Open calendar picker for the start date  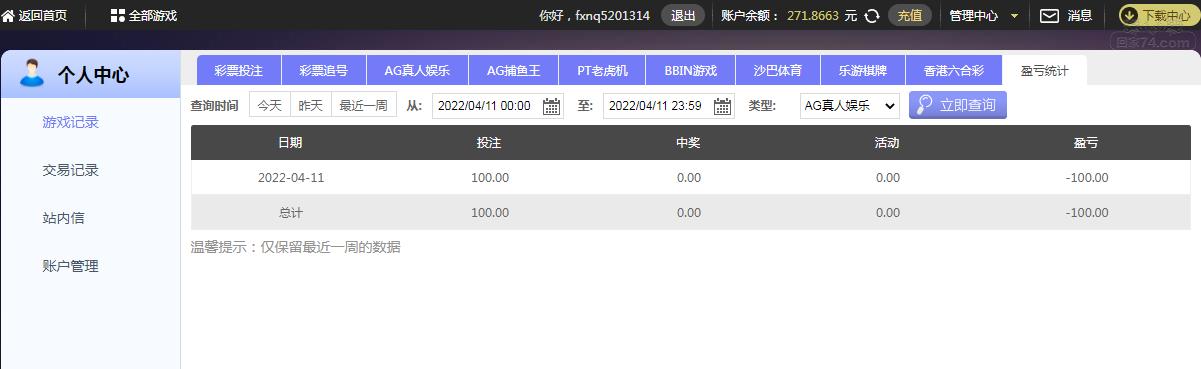click(x=551, y=105)
